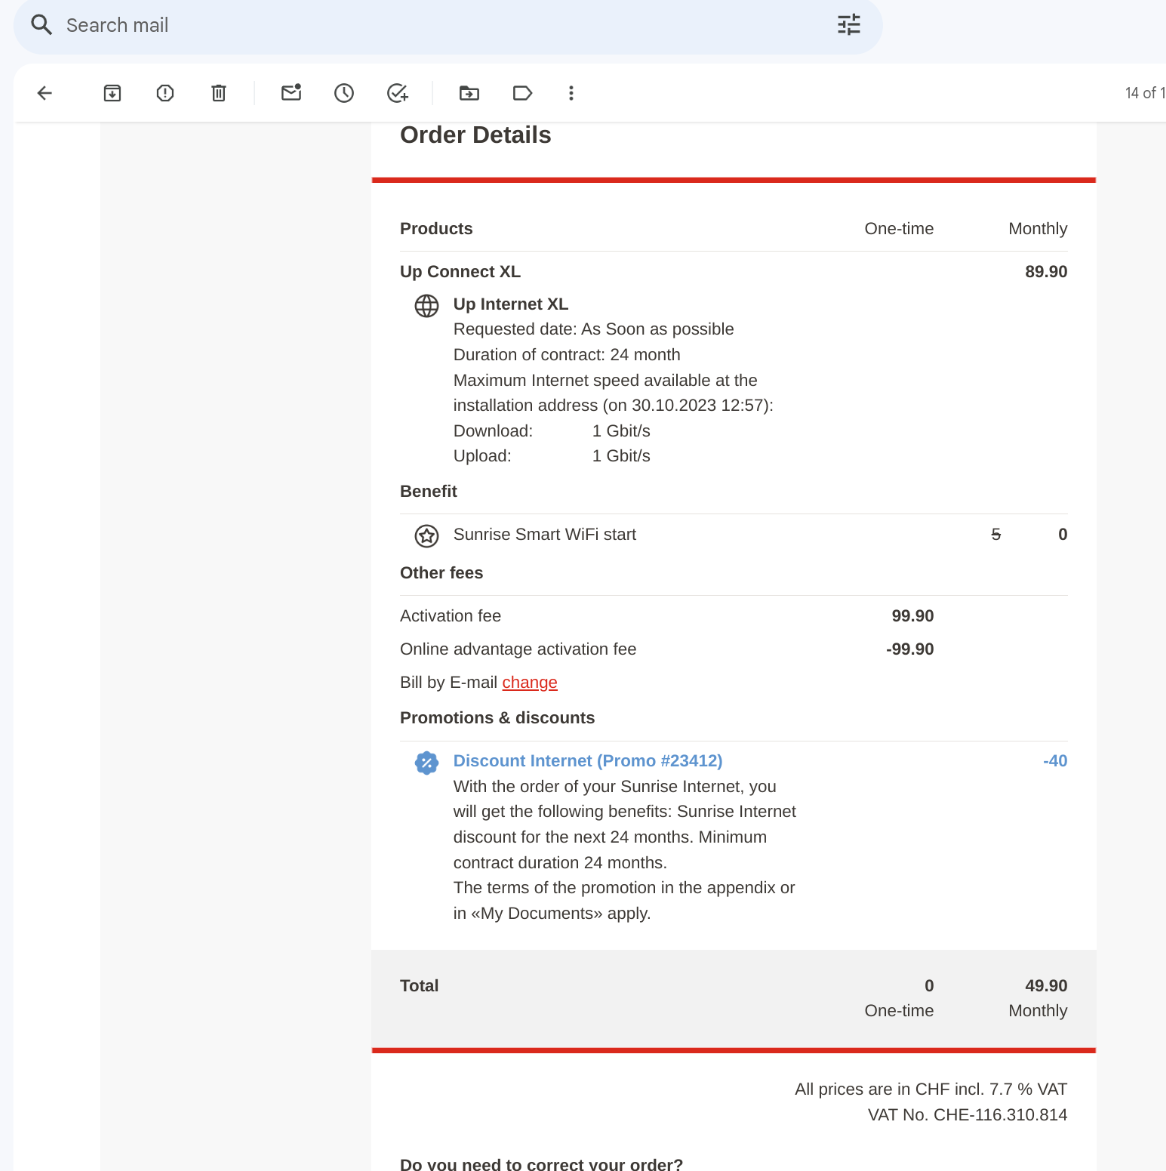
Task: Open the Labels icon
Action: pyautogui.click(x=522, y=93)
